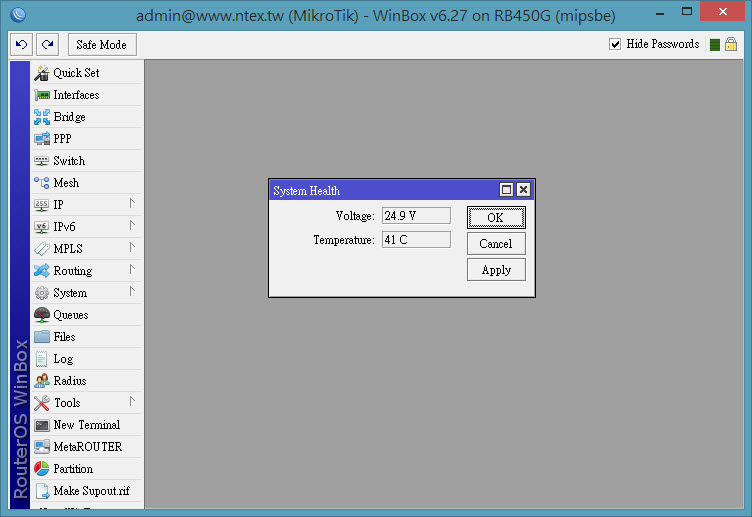
Task: Open the Files folder icon
Action: (x=42, y=337)
